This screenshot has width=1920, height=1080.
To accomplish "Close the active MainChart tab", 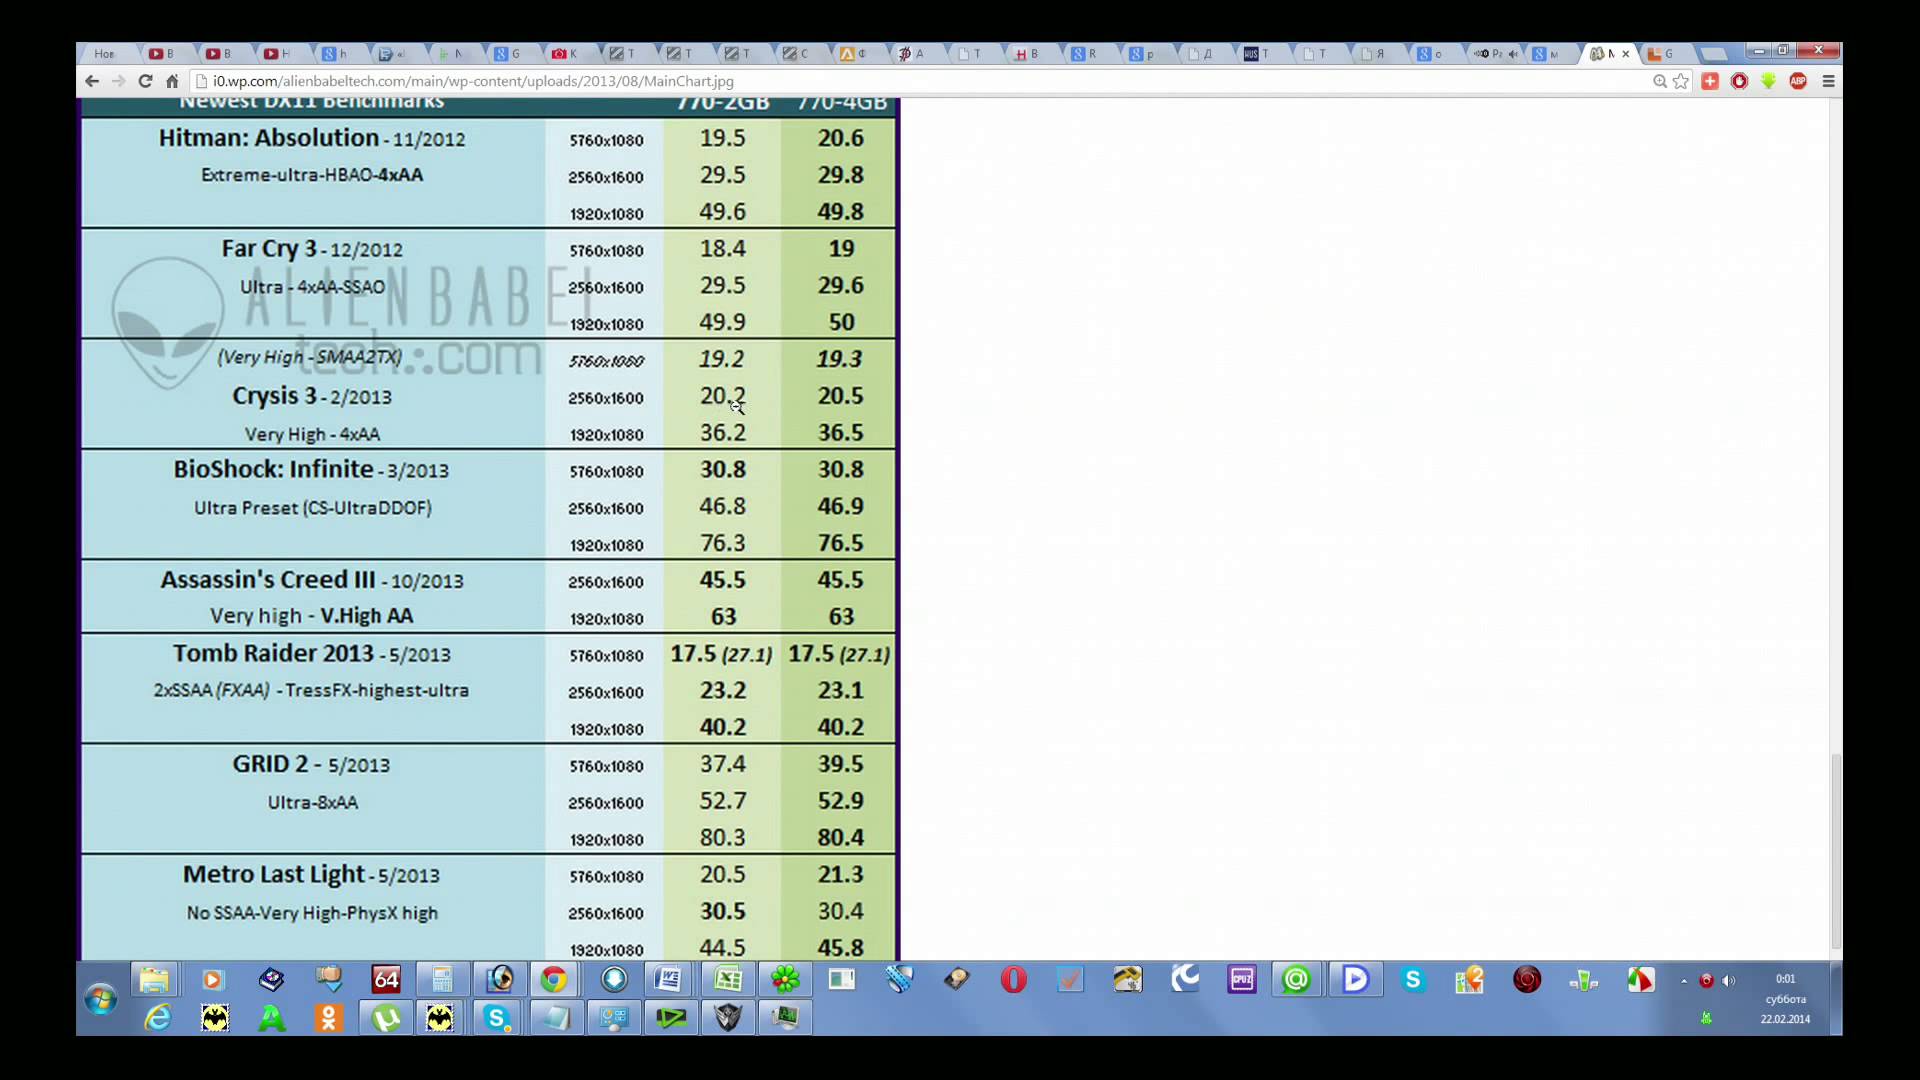I will click(x=1625, y=54).
